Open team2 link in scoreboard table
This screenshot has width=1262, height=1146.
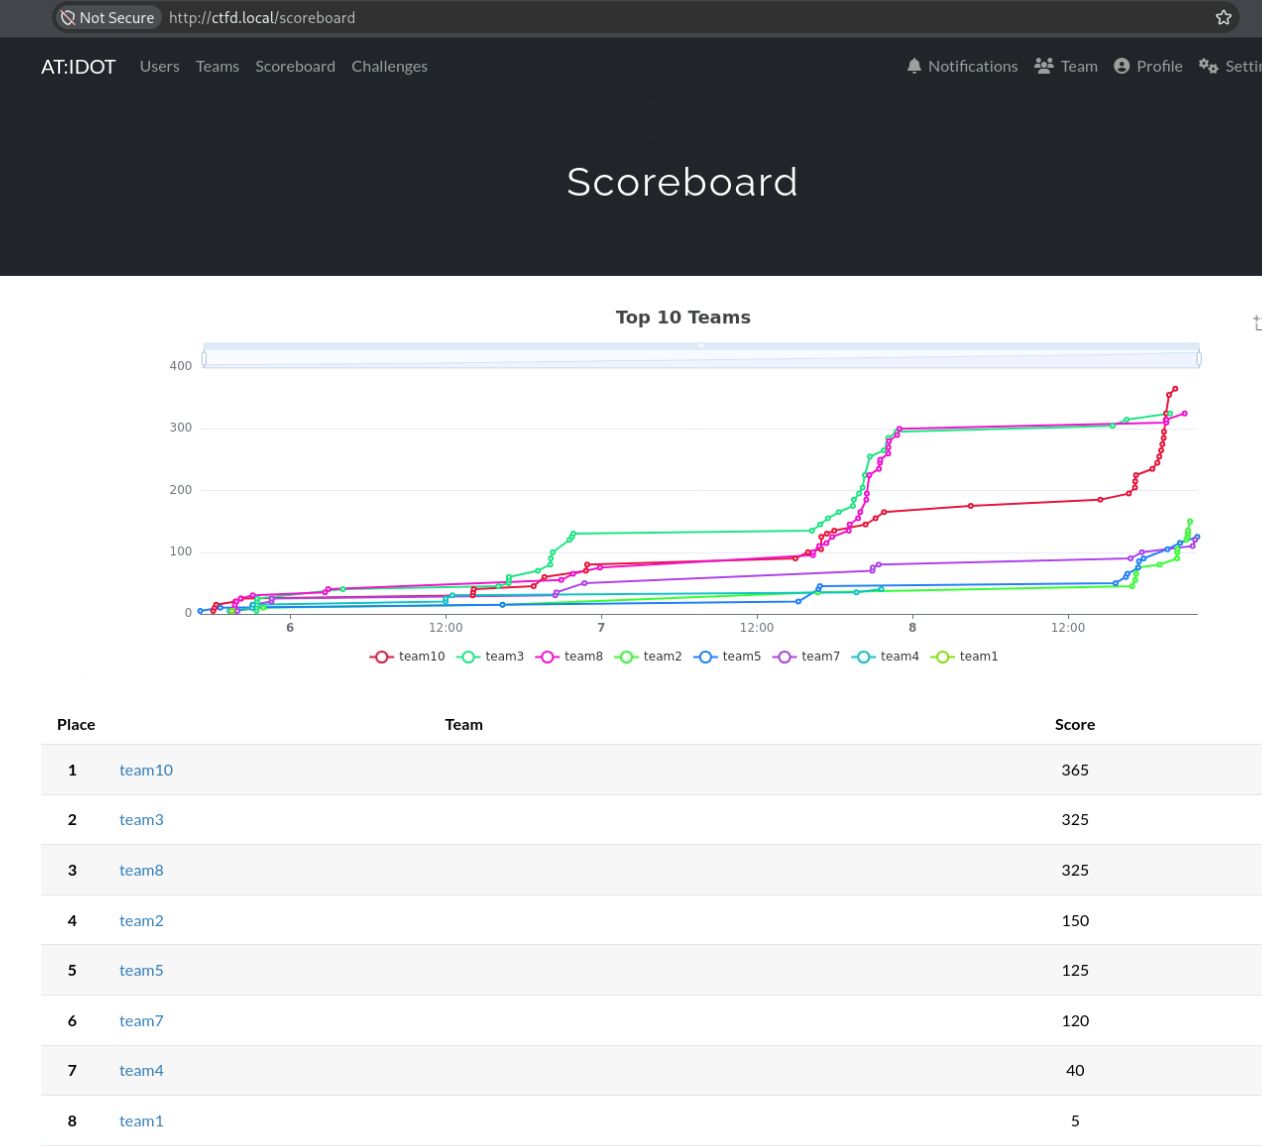tap(141, 920)
